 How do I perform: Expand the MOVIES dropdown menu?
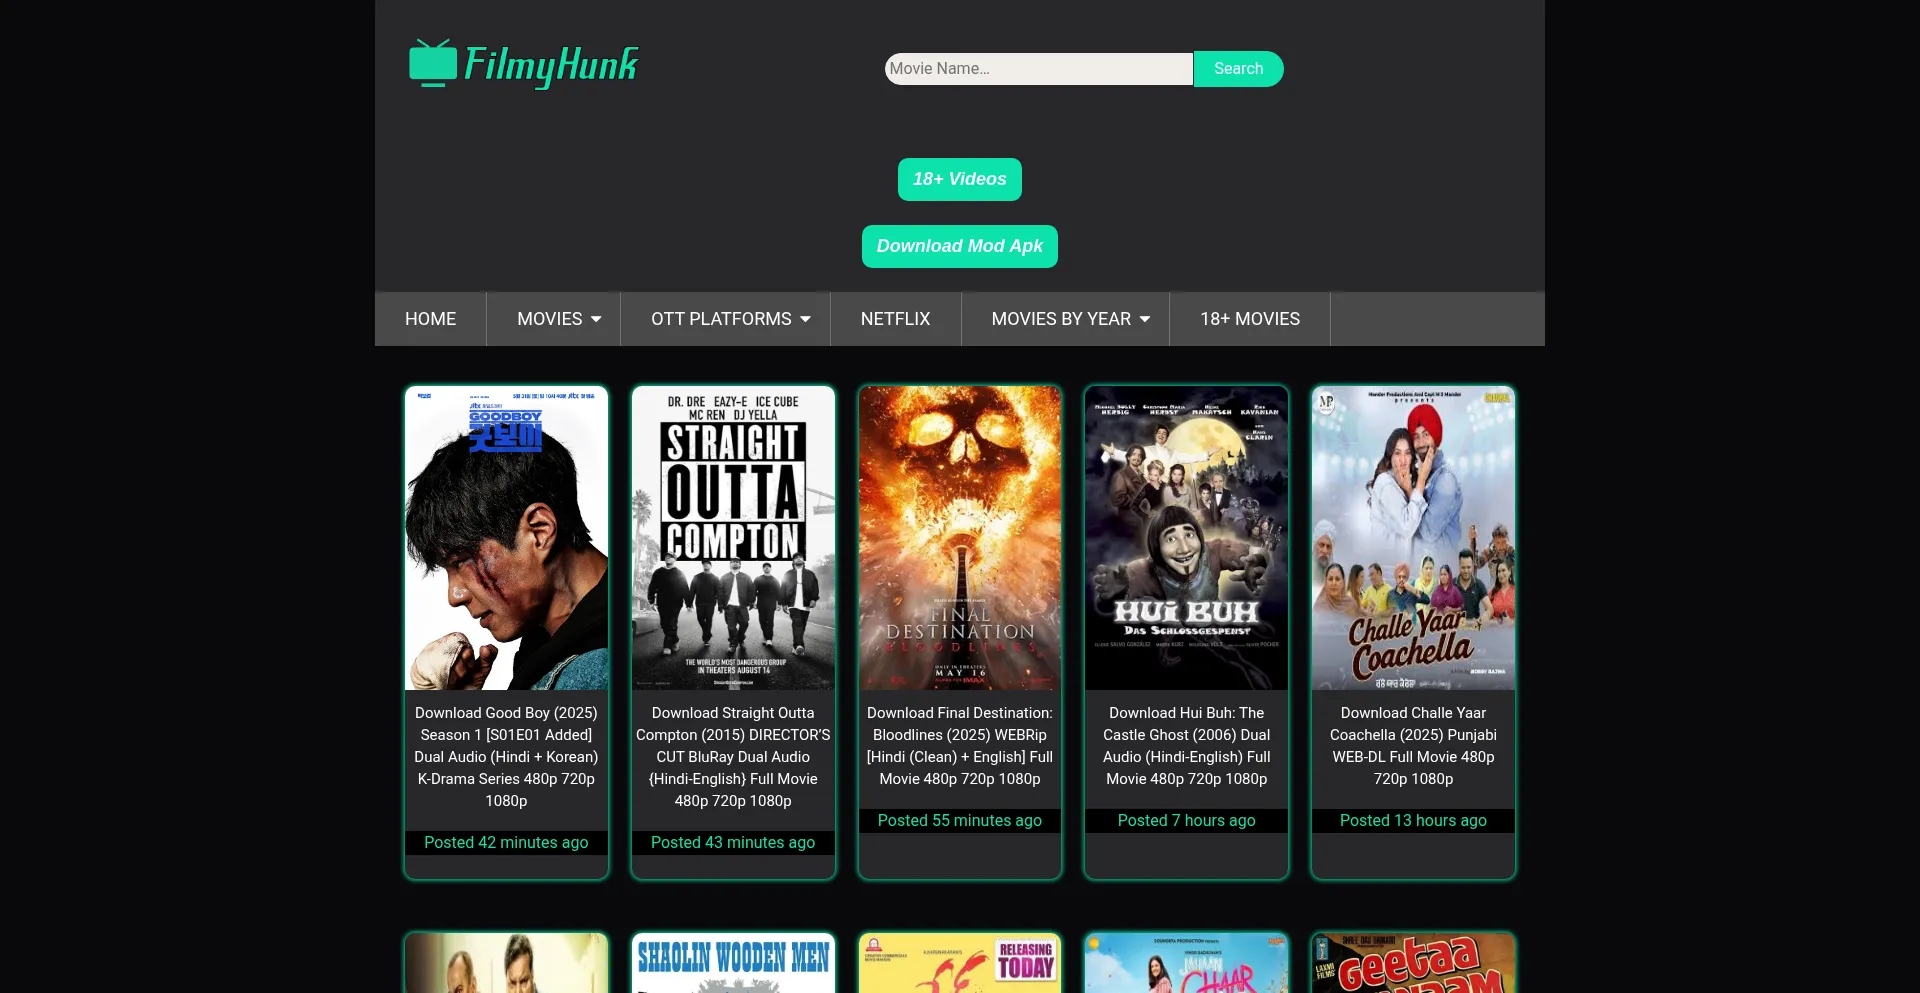(x=558, y=319)
